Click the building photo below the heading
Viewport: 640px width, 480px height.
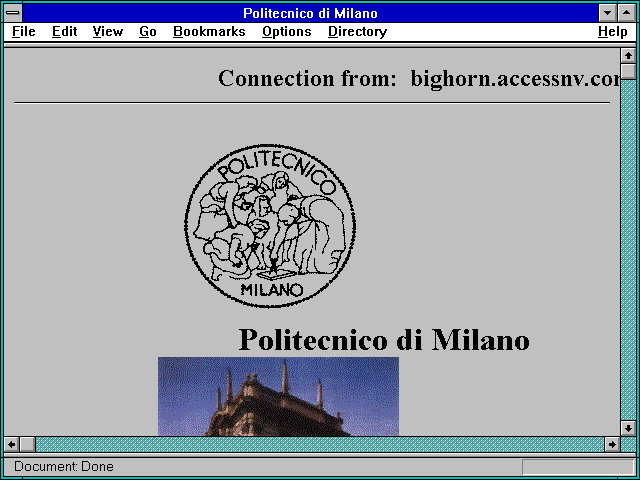point(278,396)
